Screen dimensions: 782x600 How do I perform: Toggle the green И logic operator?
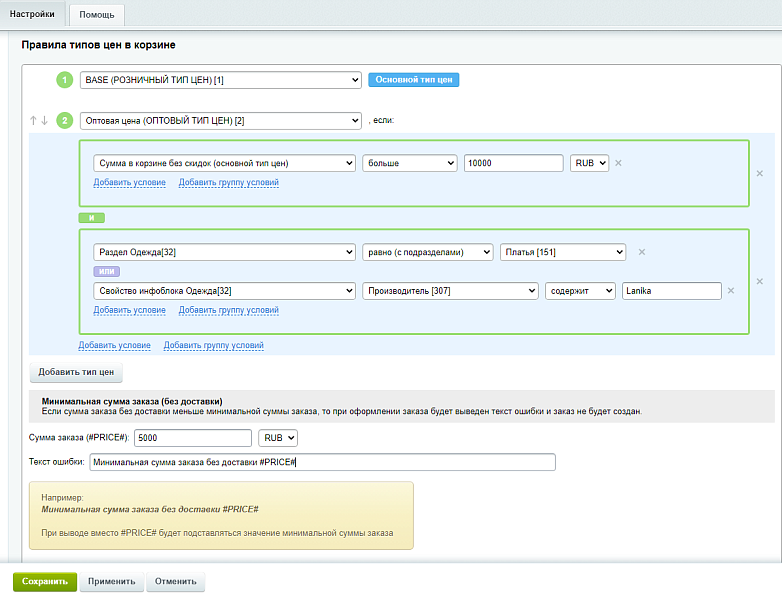pos(92,217)
